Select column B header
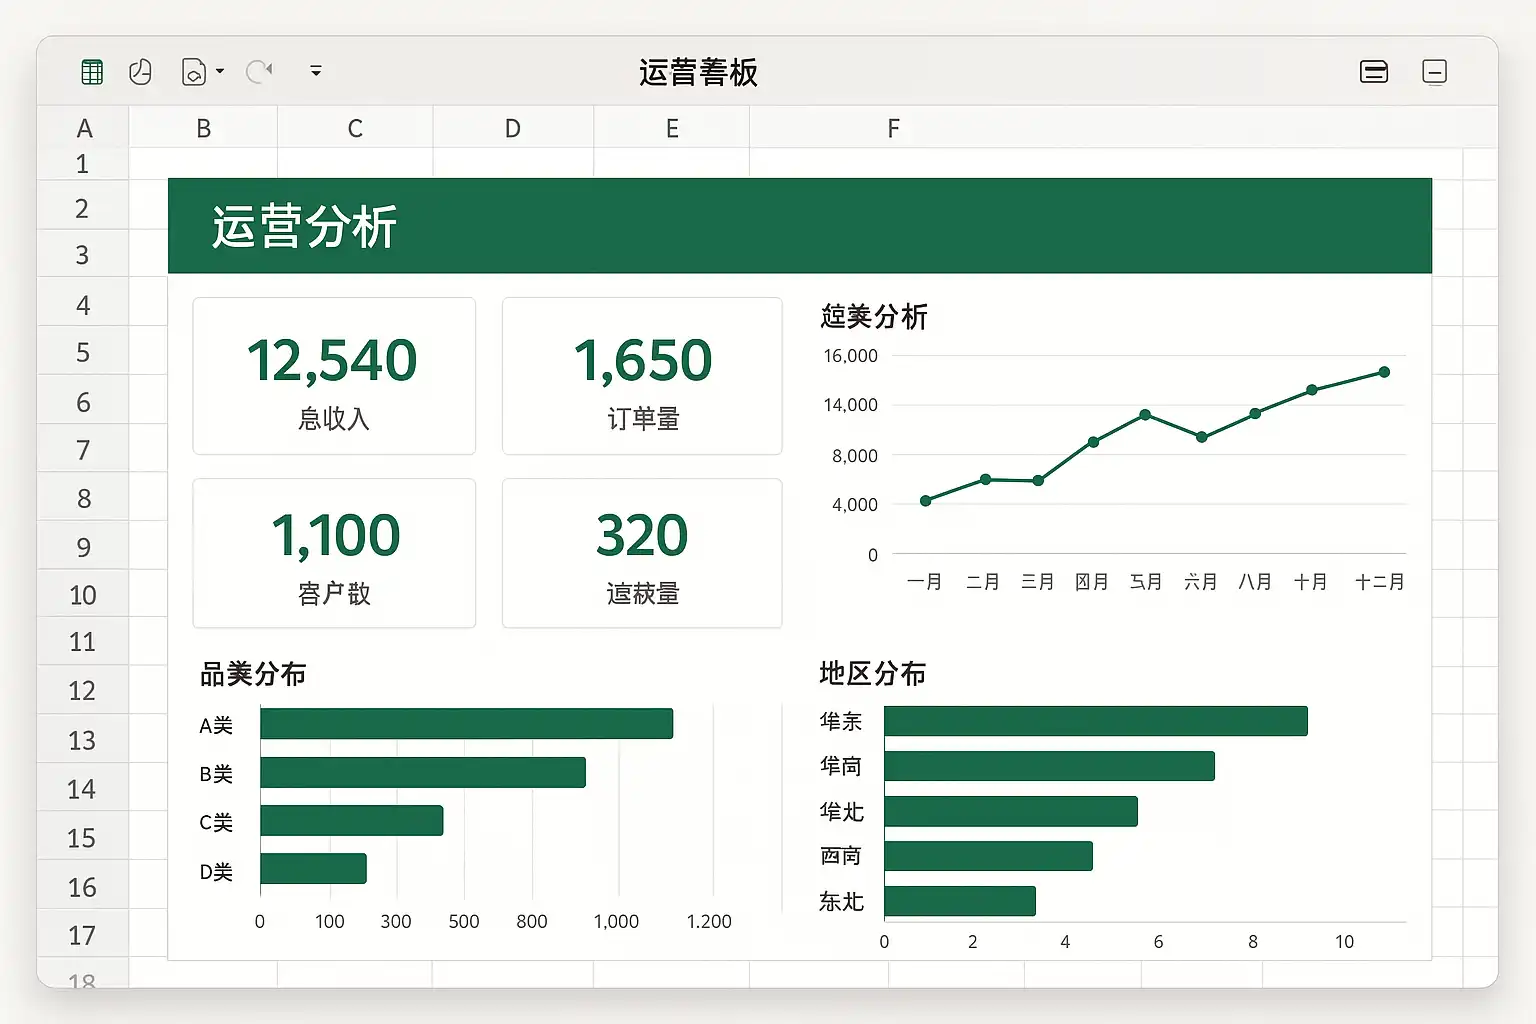1536x1024 pixels. 203,129
